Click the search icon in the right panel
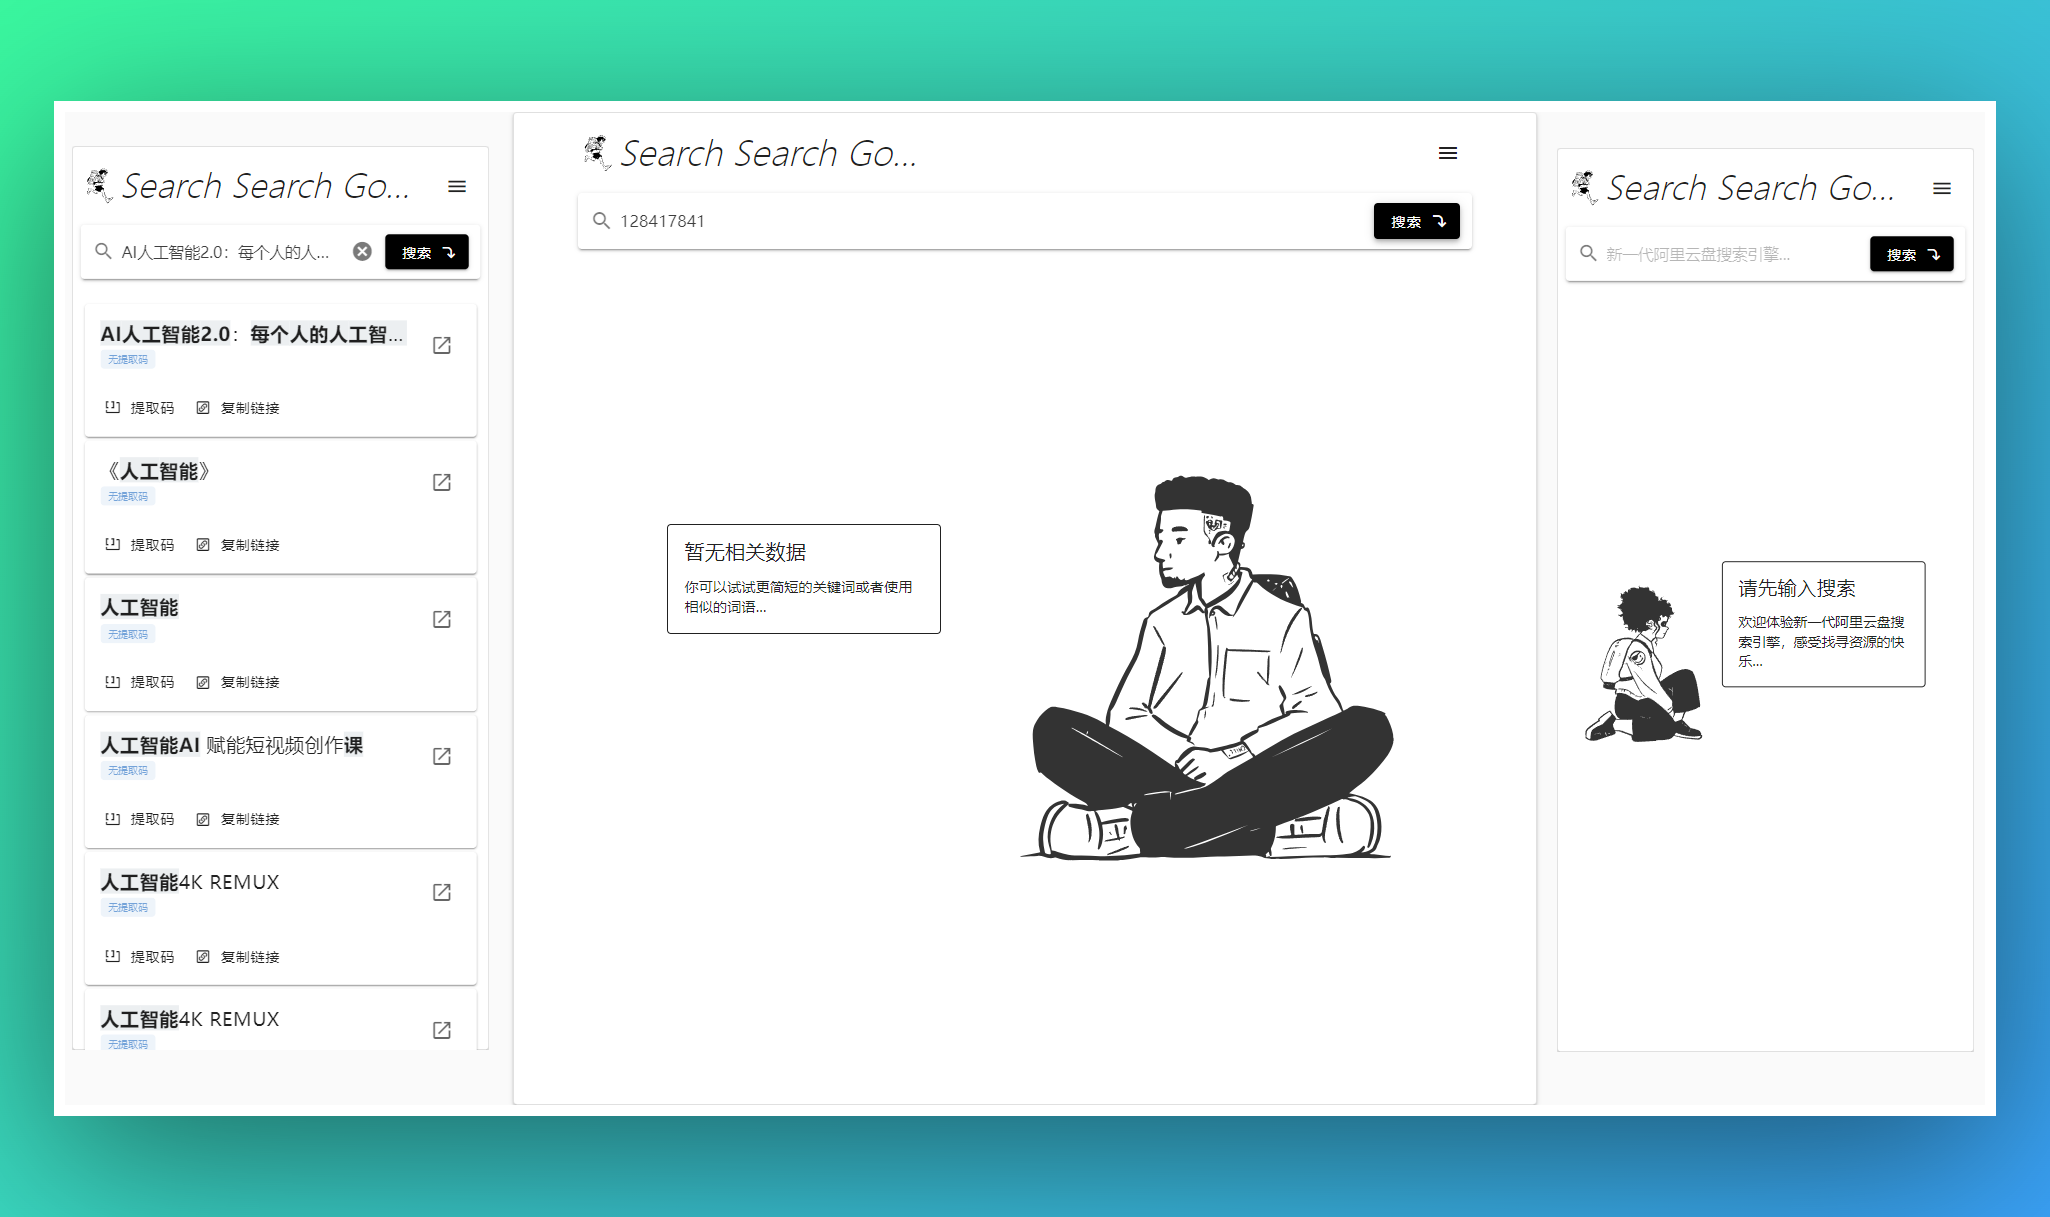The image size is (2050, 1217). (1588, 255)
